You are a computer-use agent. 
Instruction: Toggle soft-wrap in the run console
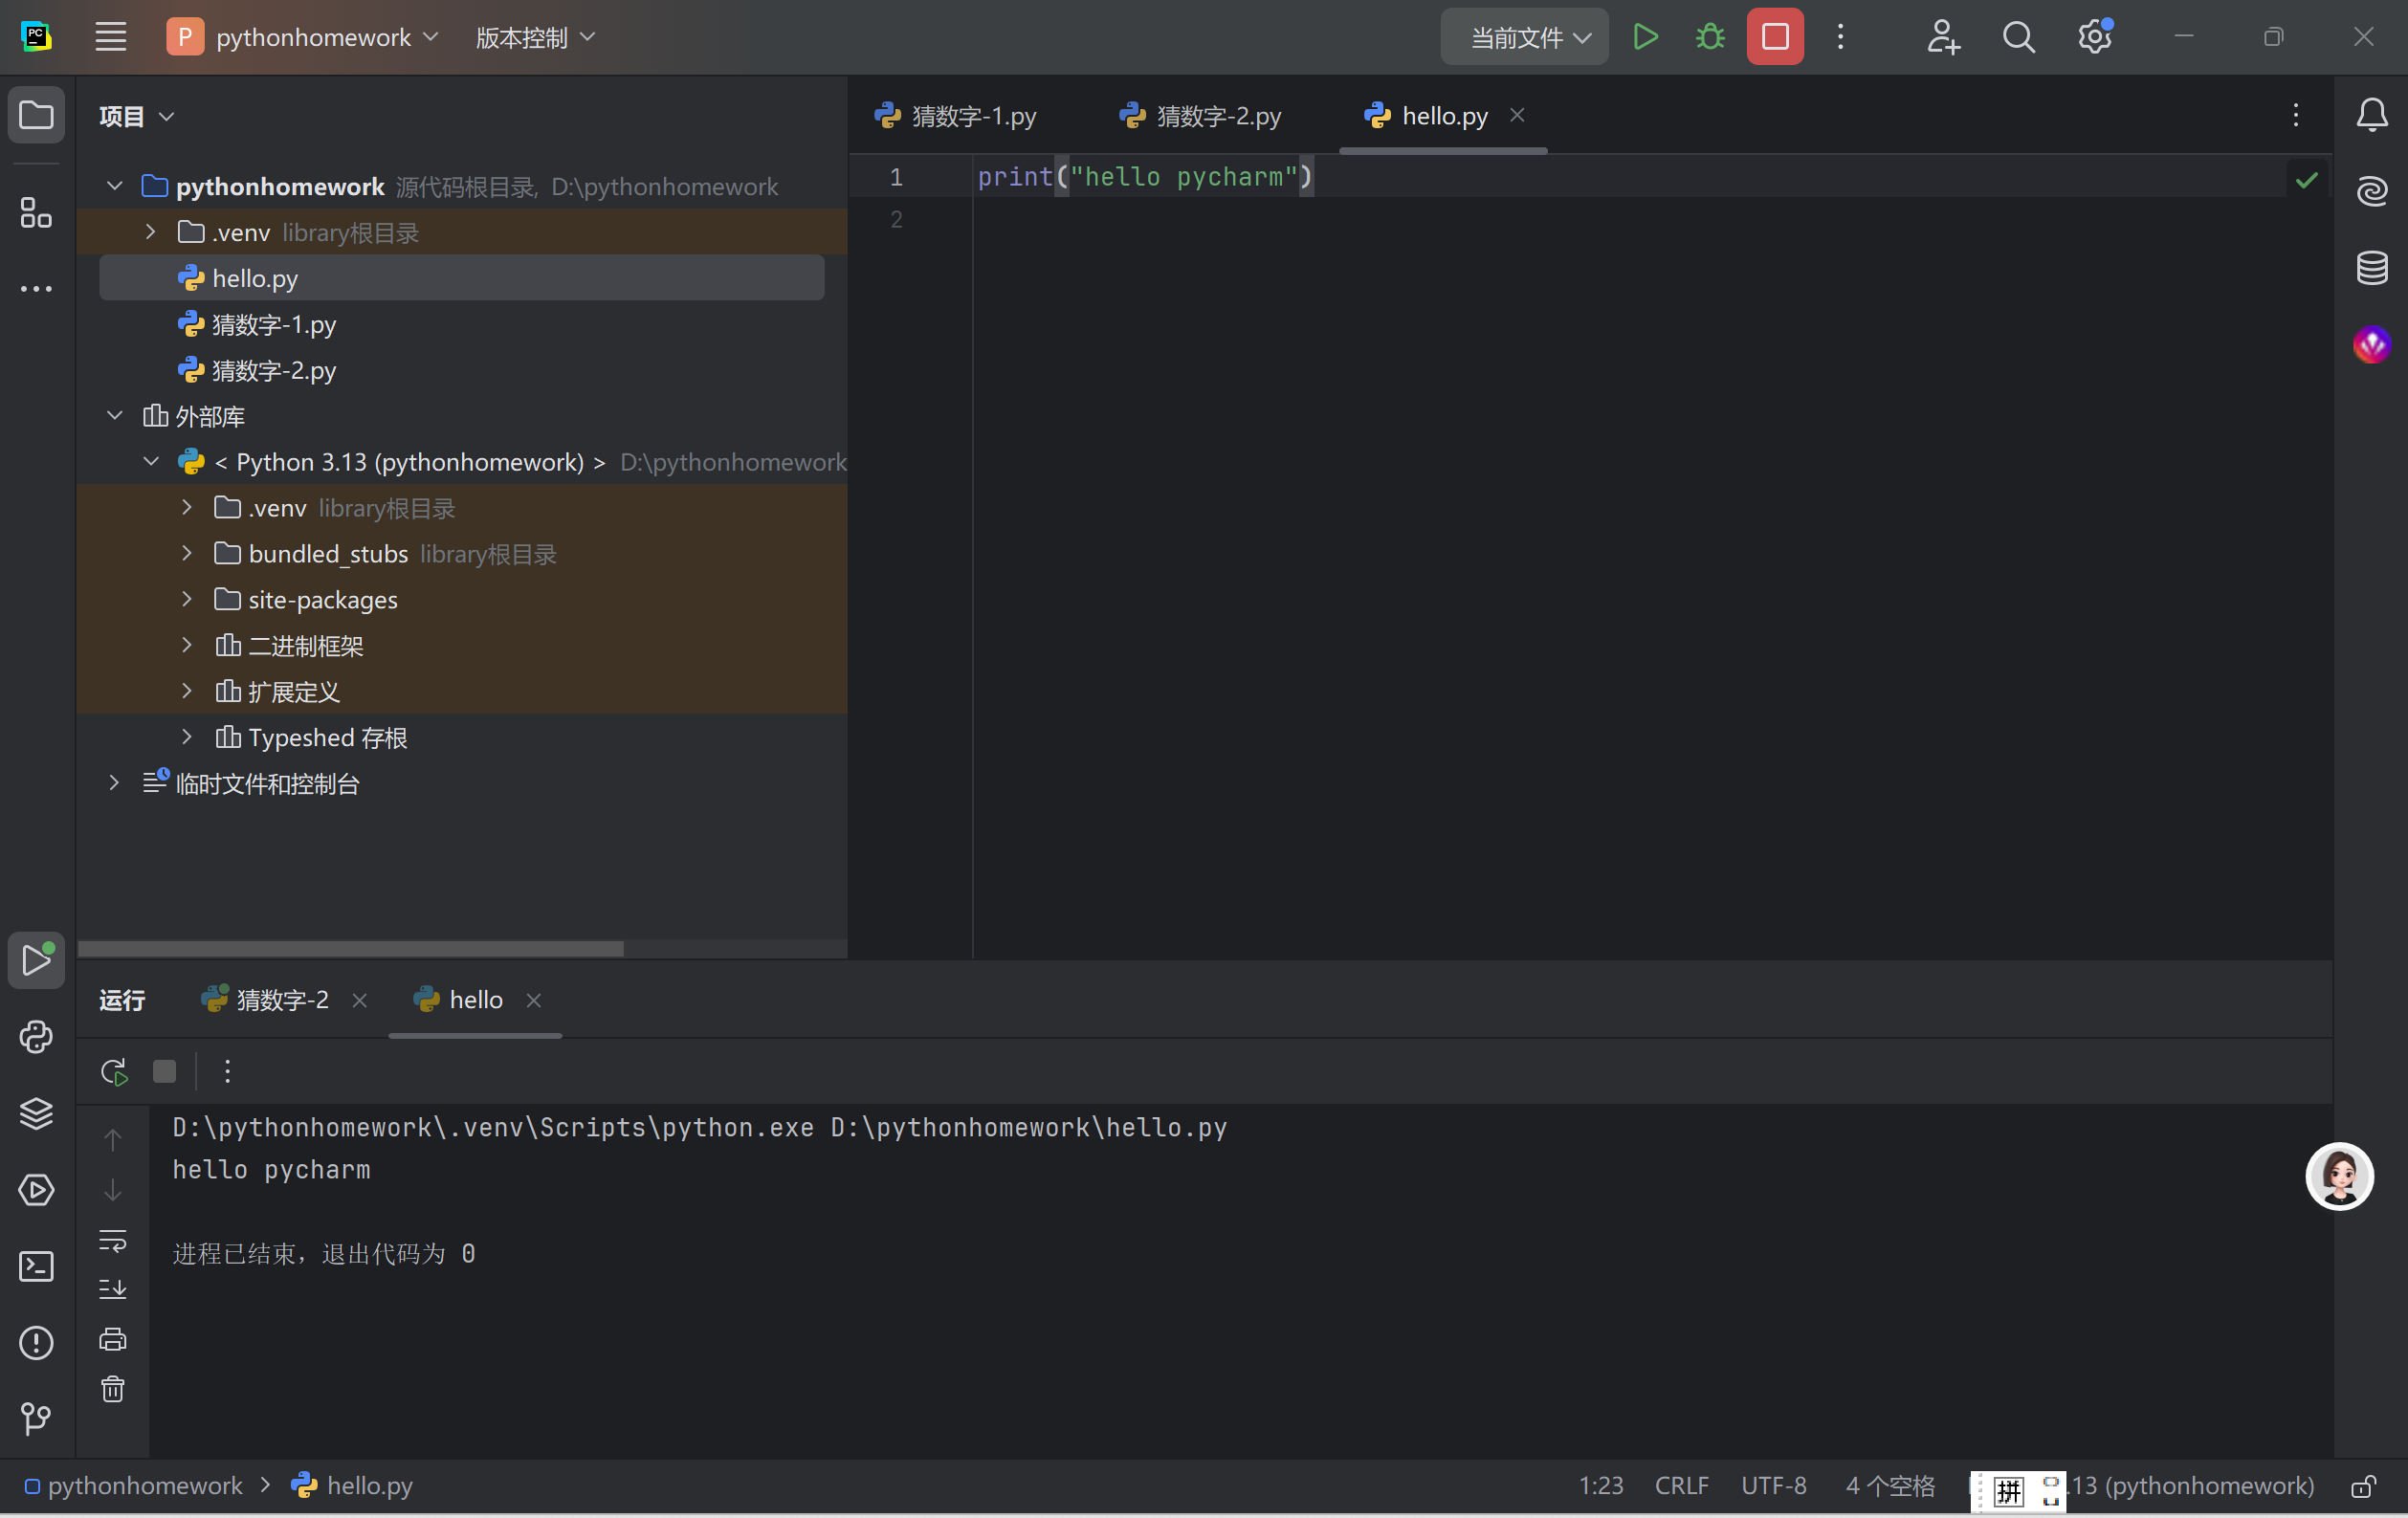click(113, 1240)
